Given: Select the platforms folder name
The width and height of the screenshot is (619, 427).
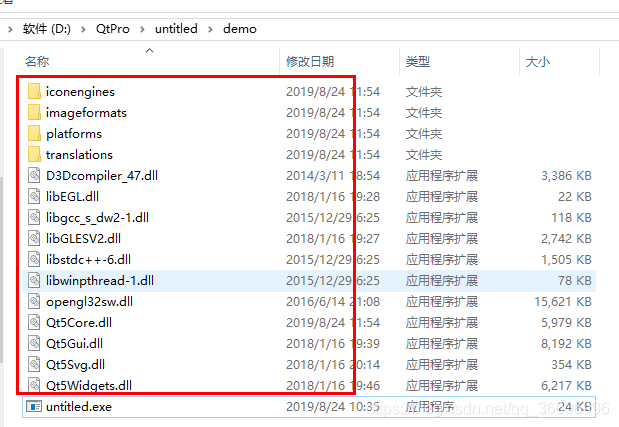Looking at the screenshot, I should coord(74,134).
